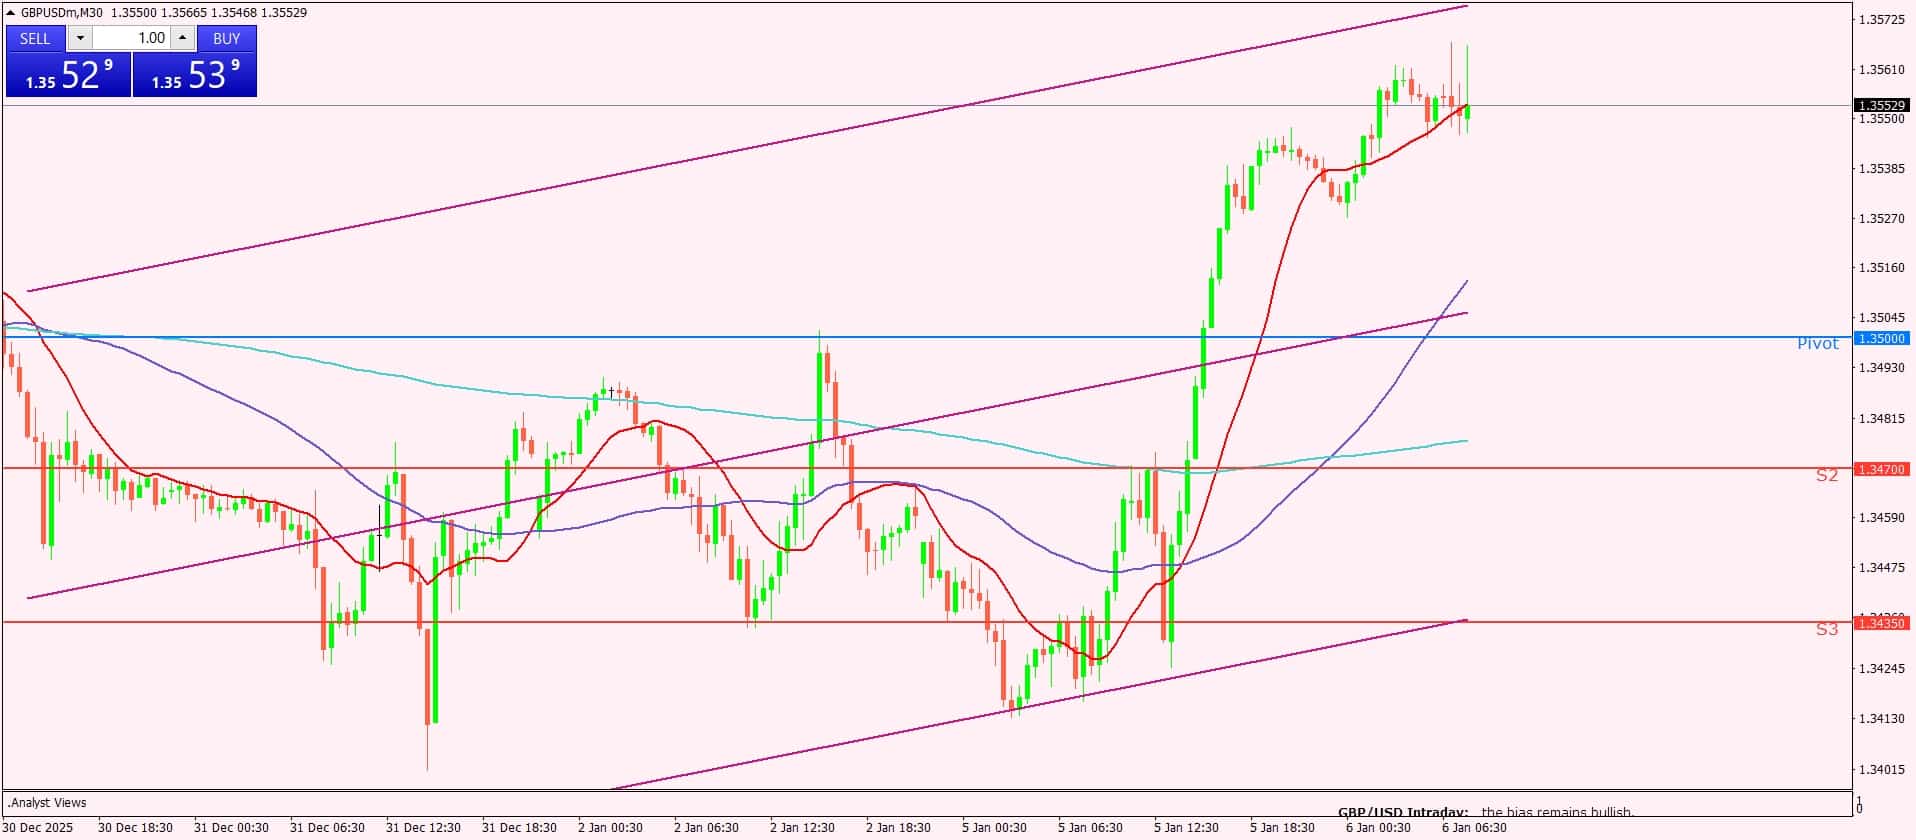1916x840 pixels.
Task: Click the 1.34815 price axis value
Action: coord(1881,418)
